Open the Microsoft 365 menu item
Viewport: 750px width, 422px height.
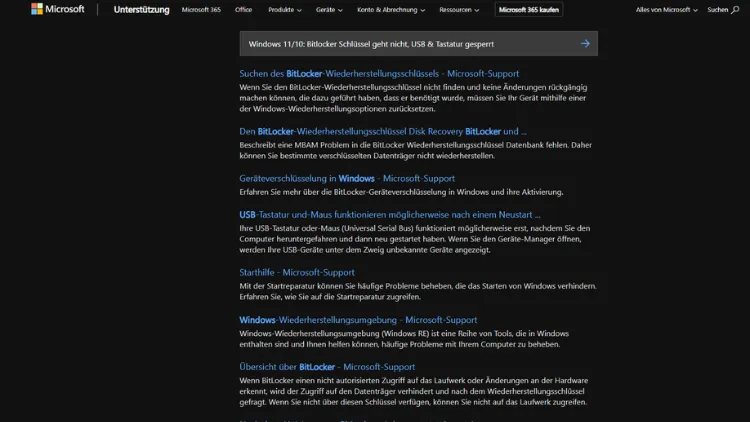pyautogui.click(x=201, y=10)
